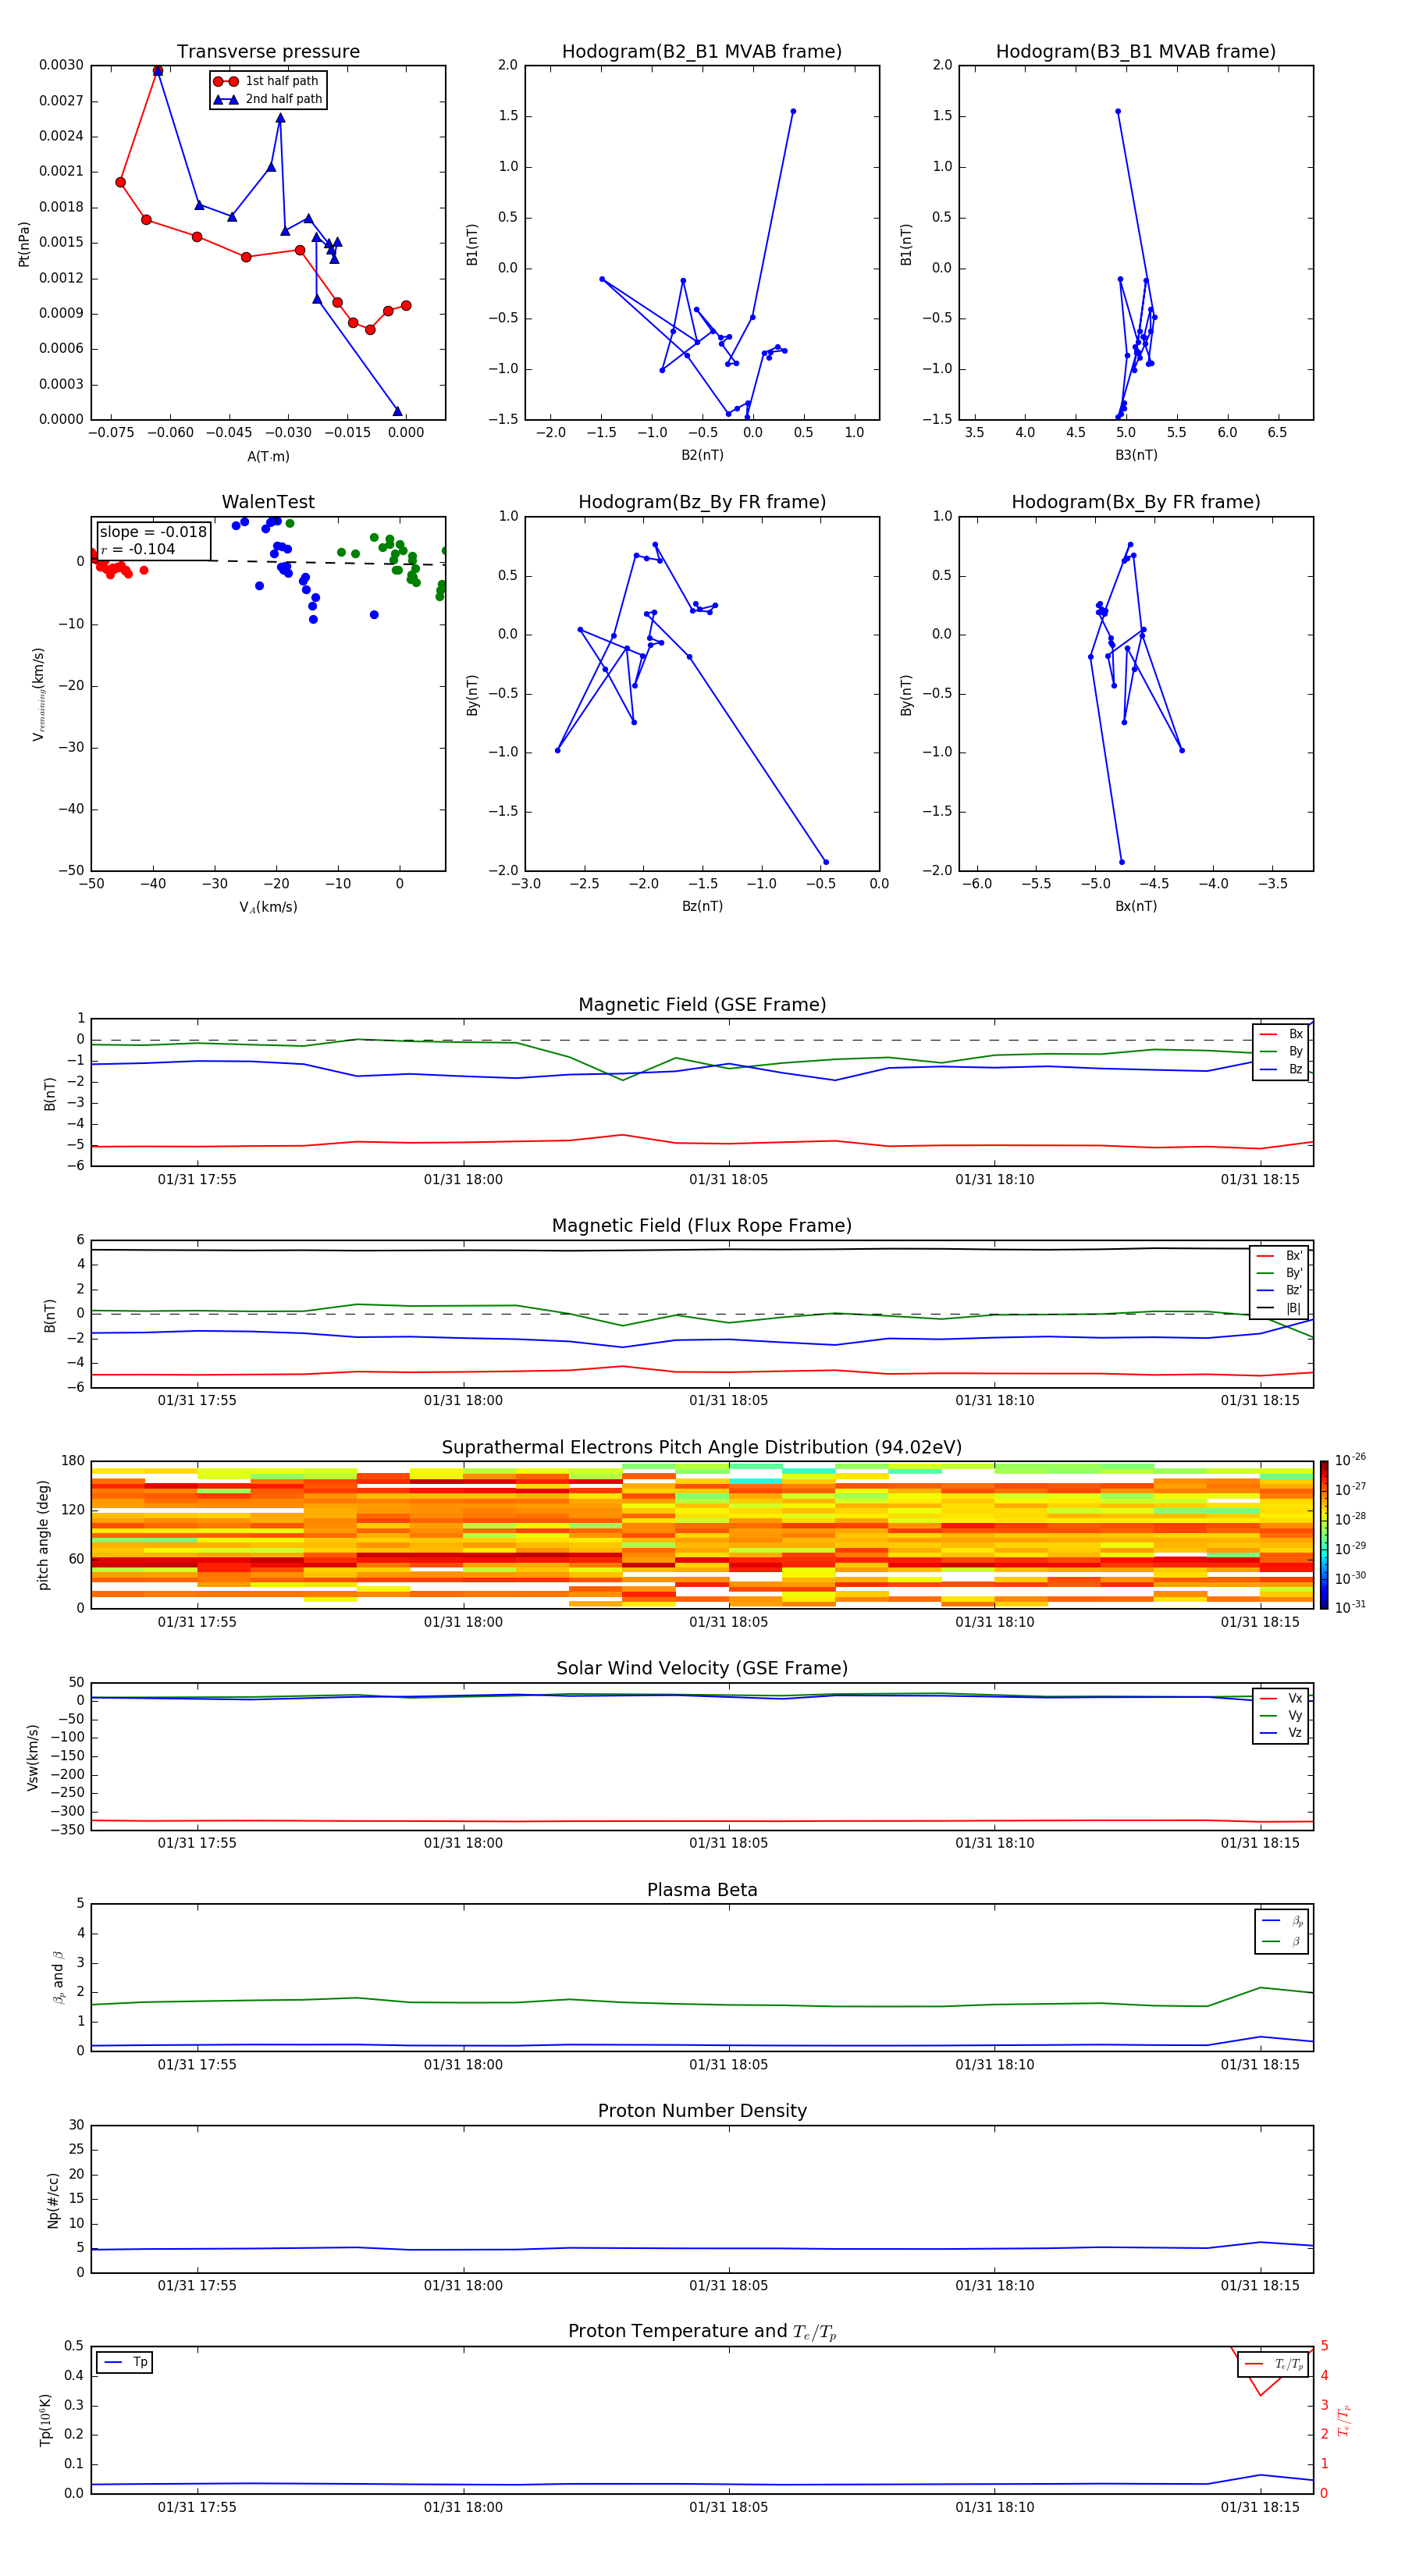Click the 'Plasma Beta' plot title
Screen dimensions: 1405x2576
[x=702, y=1891]
